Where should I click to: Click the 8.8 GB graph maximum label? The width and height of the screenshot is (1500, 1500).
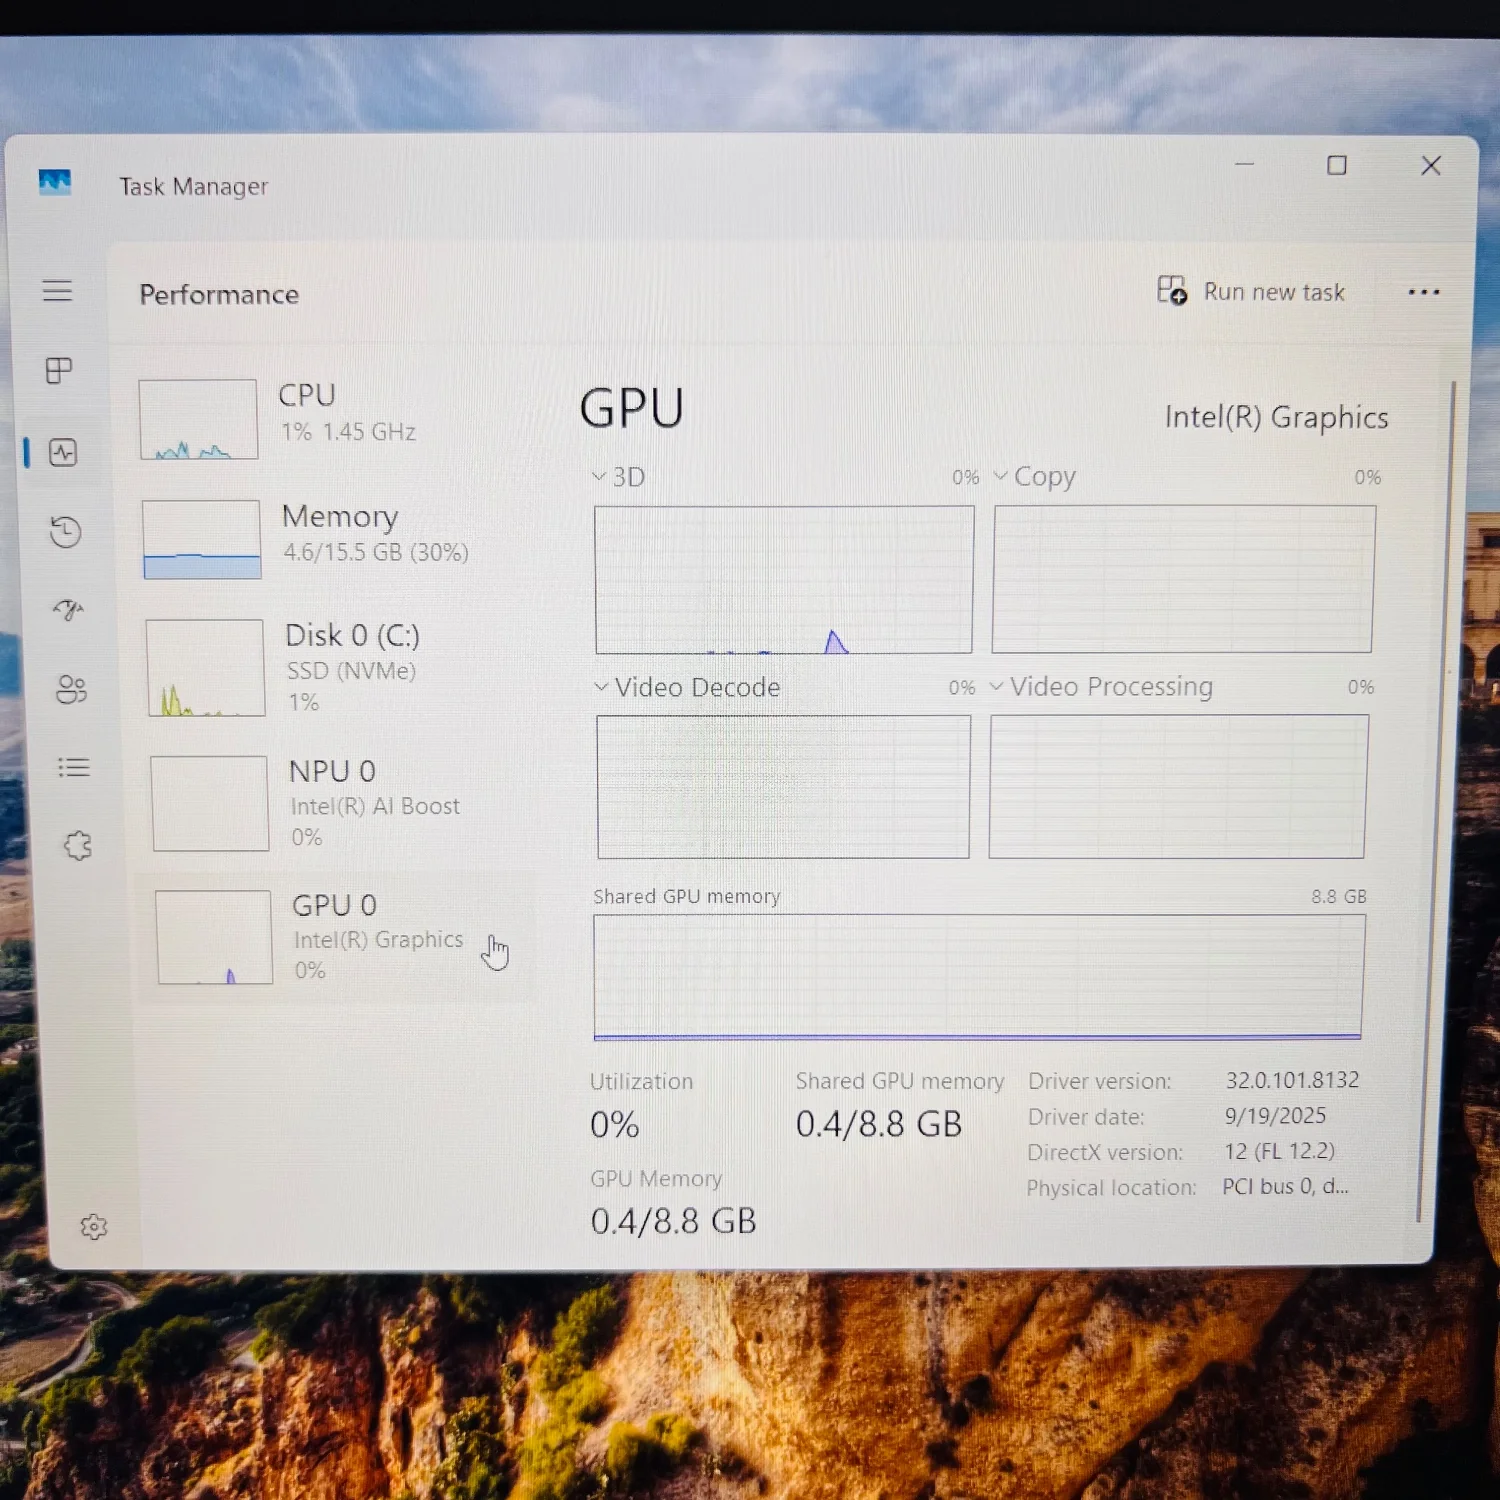click(x=1339, y=896)
